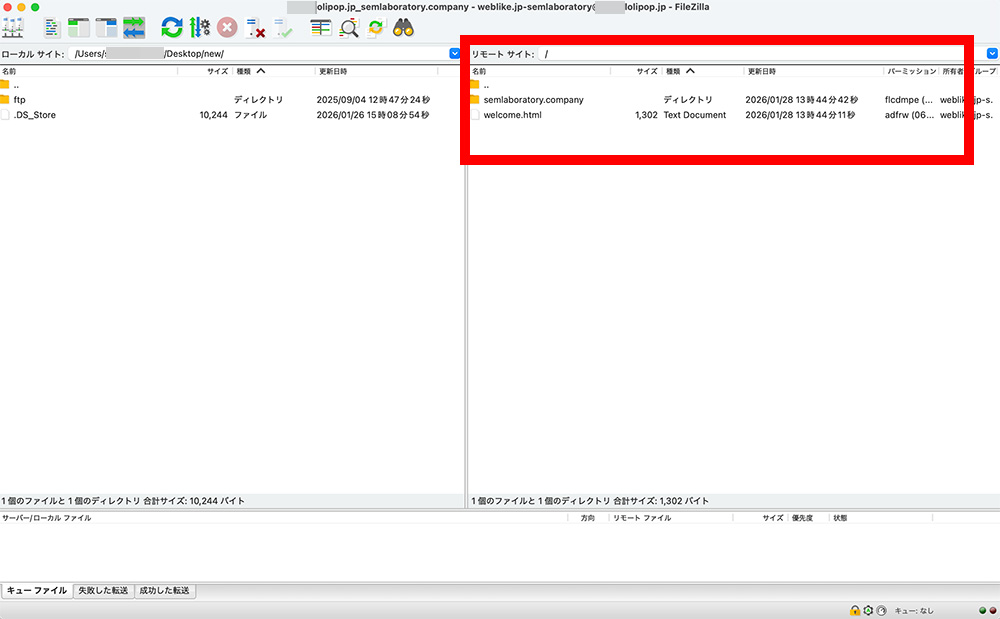Viewport: 1000px width, 619px height.
Task: Switch to the 失敗した転送 tab
Action: (x=103, y=591)
